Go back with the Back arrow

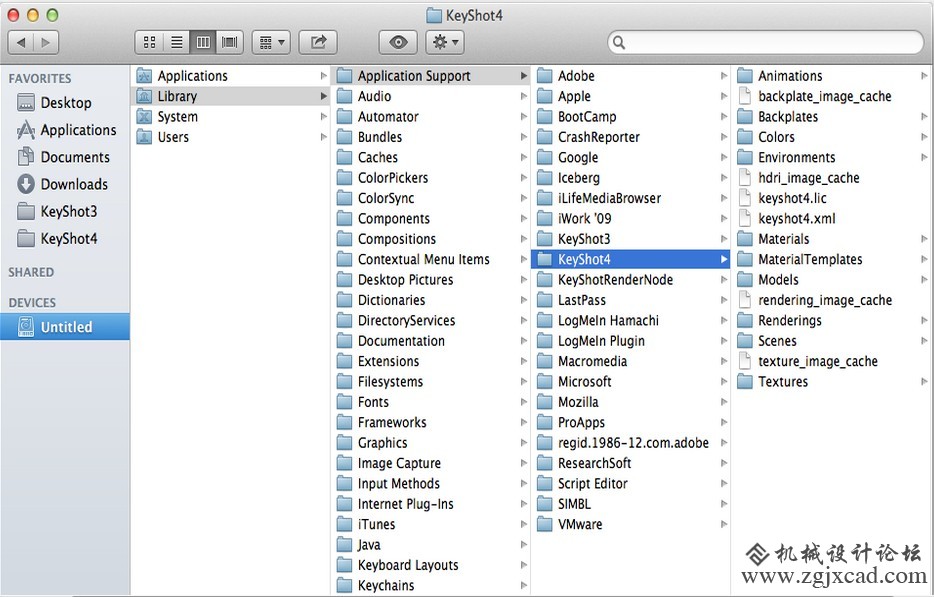pyautogui.click(x=21, y=42)
